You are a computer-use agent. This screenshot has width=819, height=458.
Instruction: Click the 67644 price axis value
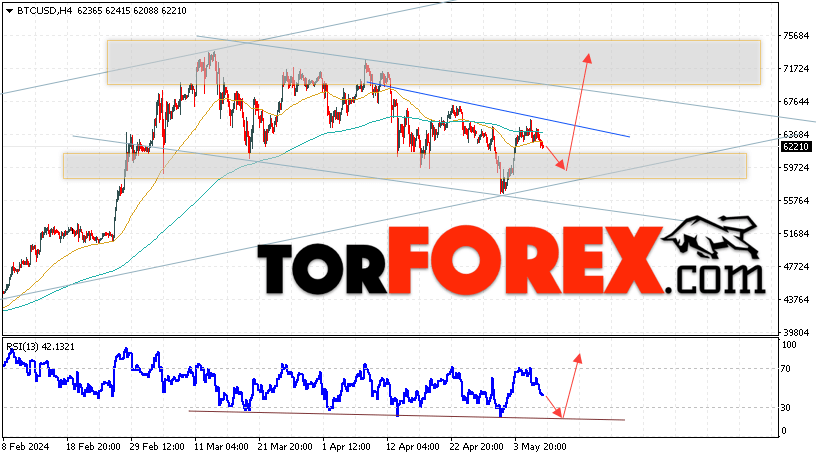point(795,101)
